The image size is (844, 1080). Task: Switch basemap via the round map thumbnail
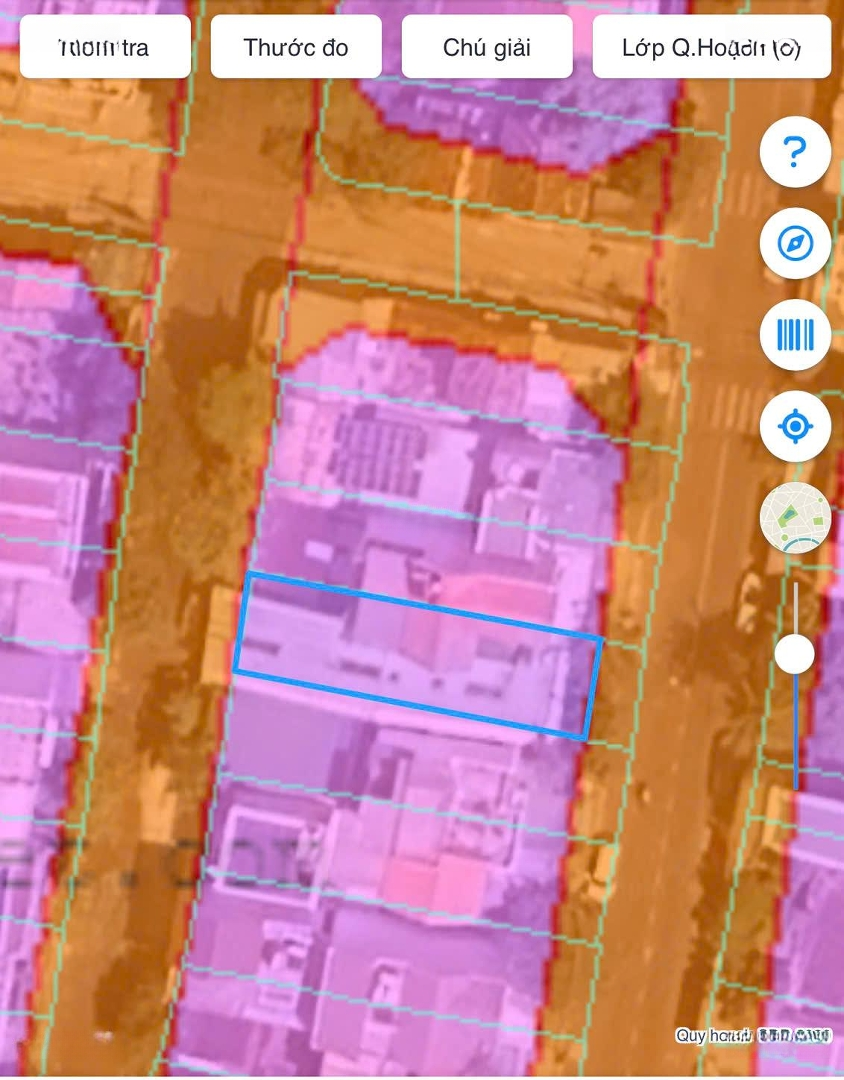click(795, 518)
